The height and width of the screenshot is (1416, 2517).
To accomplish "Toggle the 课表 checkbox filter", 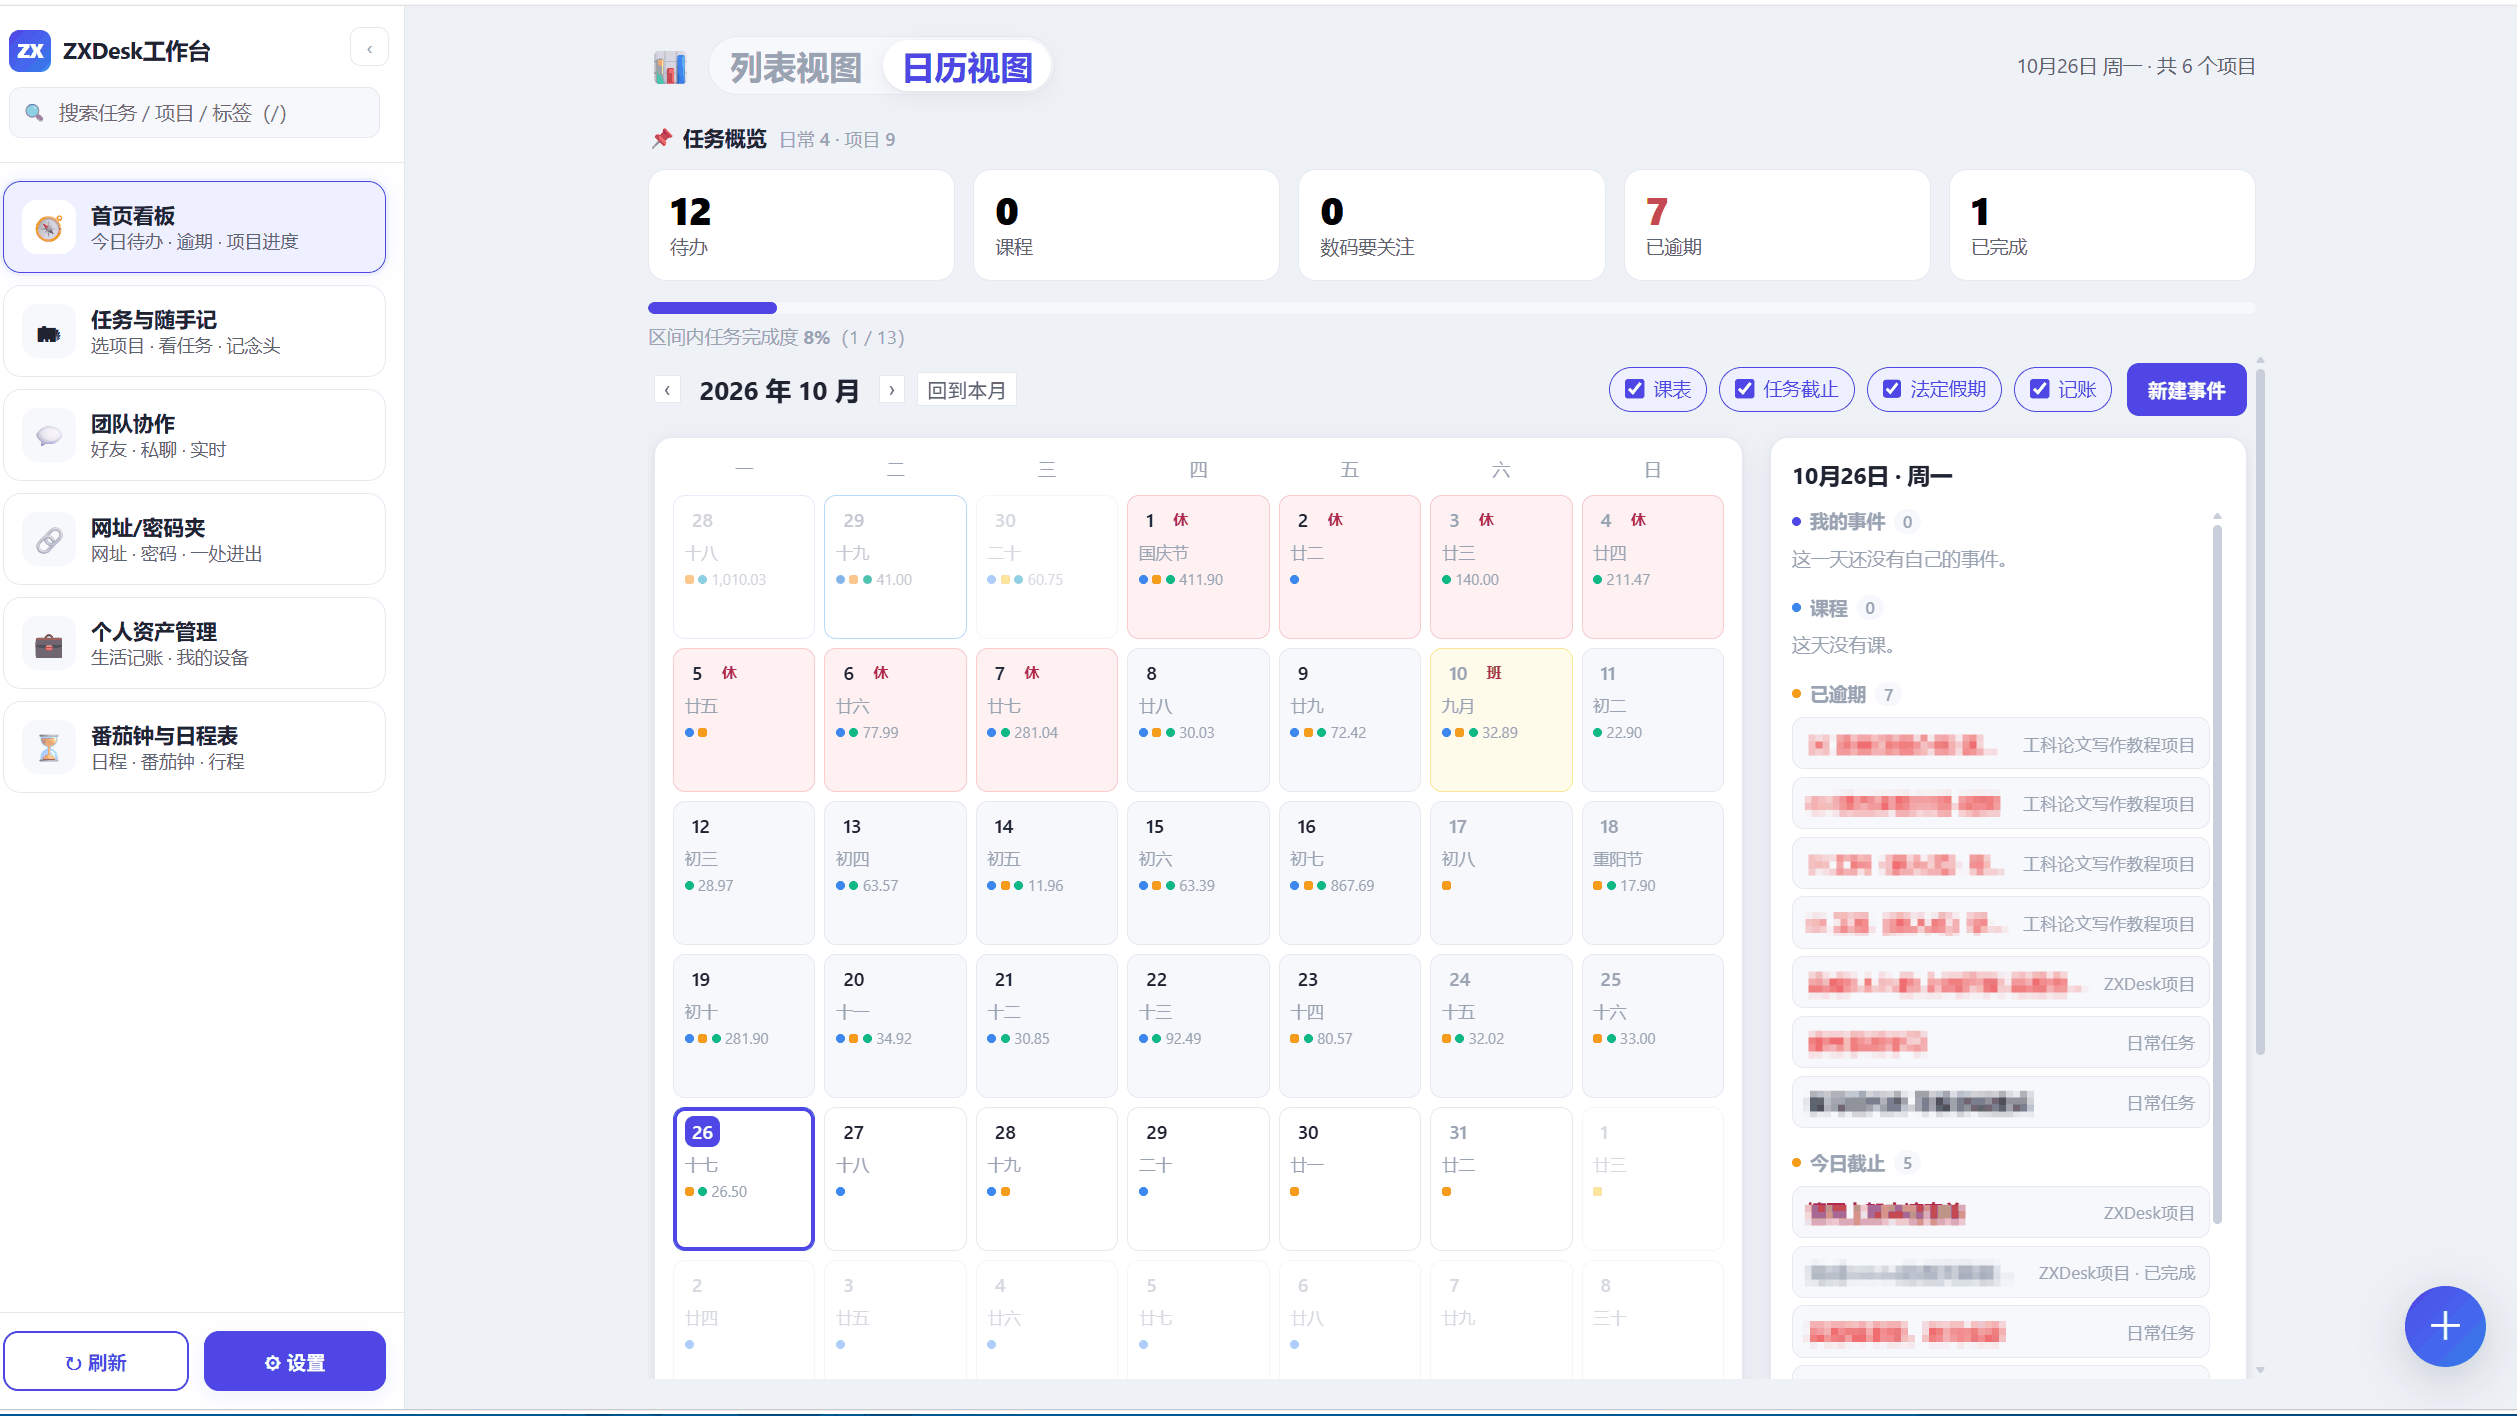I will tap(1657, 390).
